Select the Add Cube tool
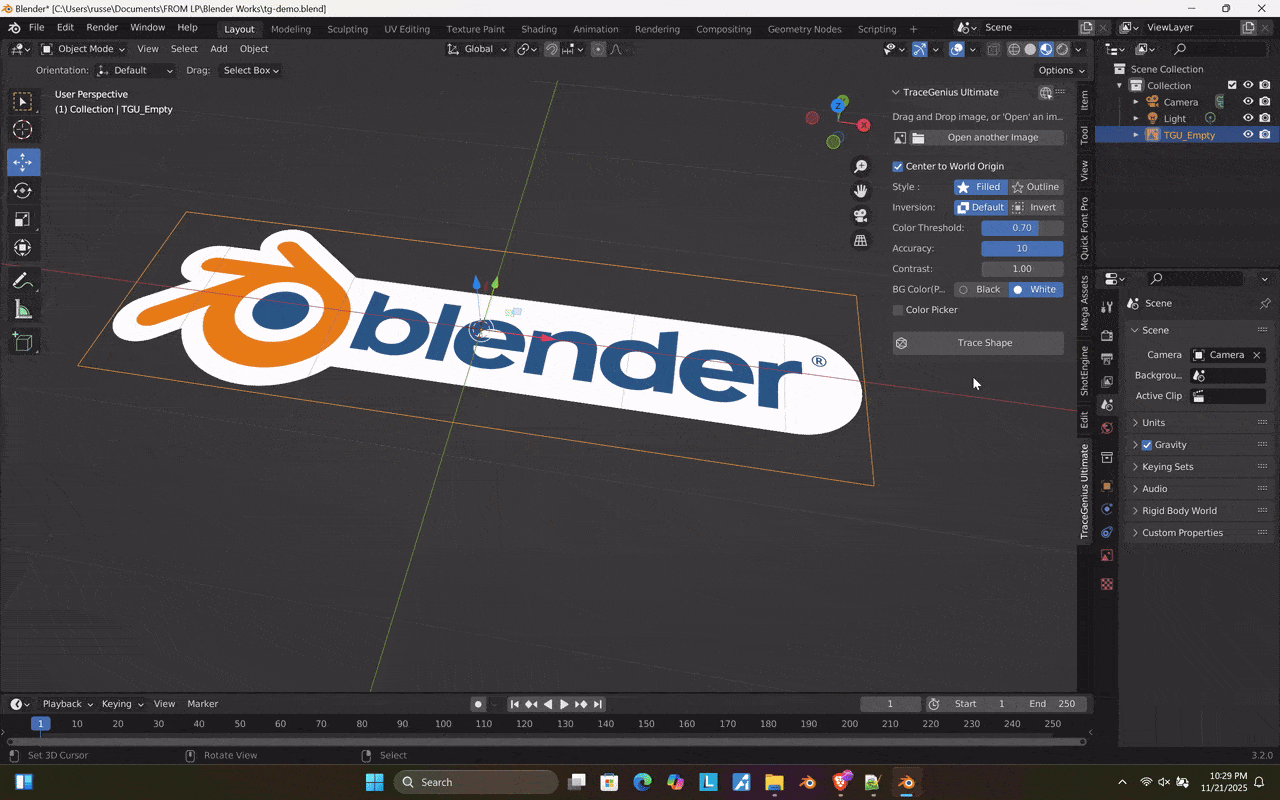The height and width of the screenshot is (800, 1280). coord(22,342)
